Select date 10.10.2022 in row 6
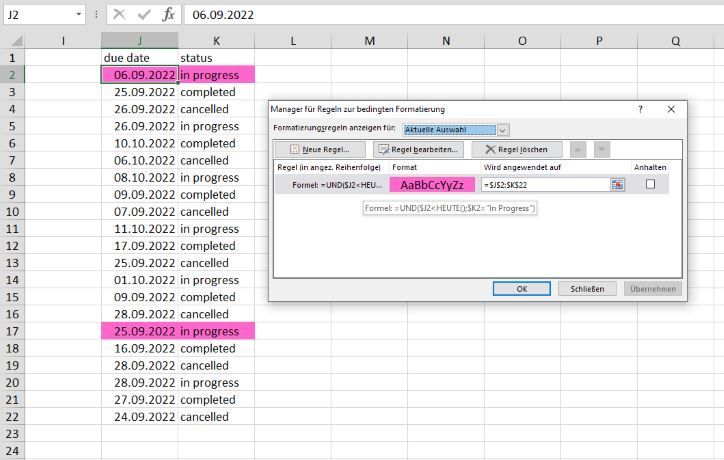Screen dimensions: 724x460 pos(139,143)
